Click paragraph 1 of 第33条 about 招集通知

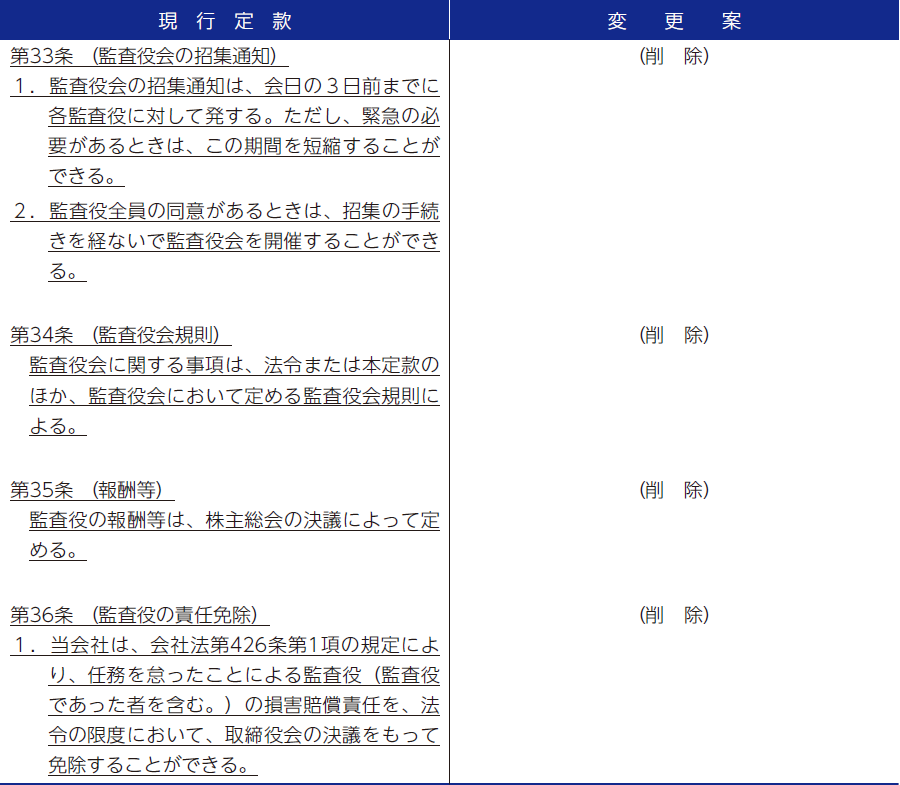click(244, 131)
